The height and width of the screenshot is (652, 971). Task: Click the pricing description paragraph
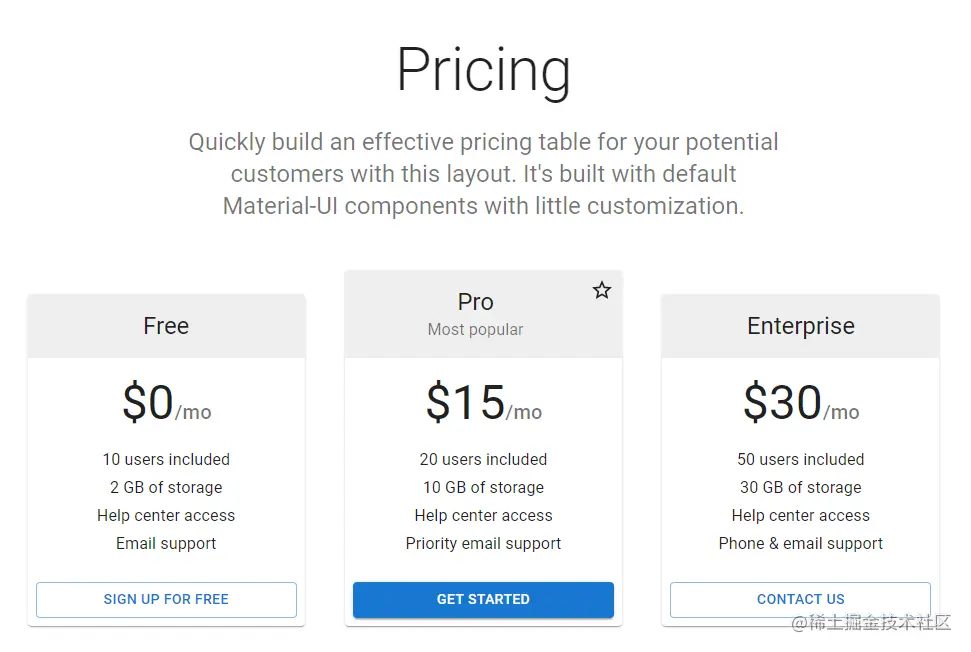click(x=484, y=174)
